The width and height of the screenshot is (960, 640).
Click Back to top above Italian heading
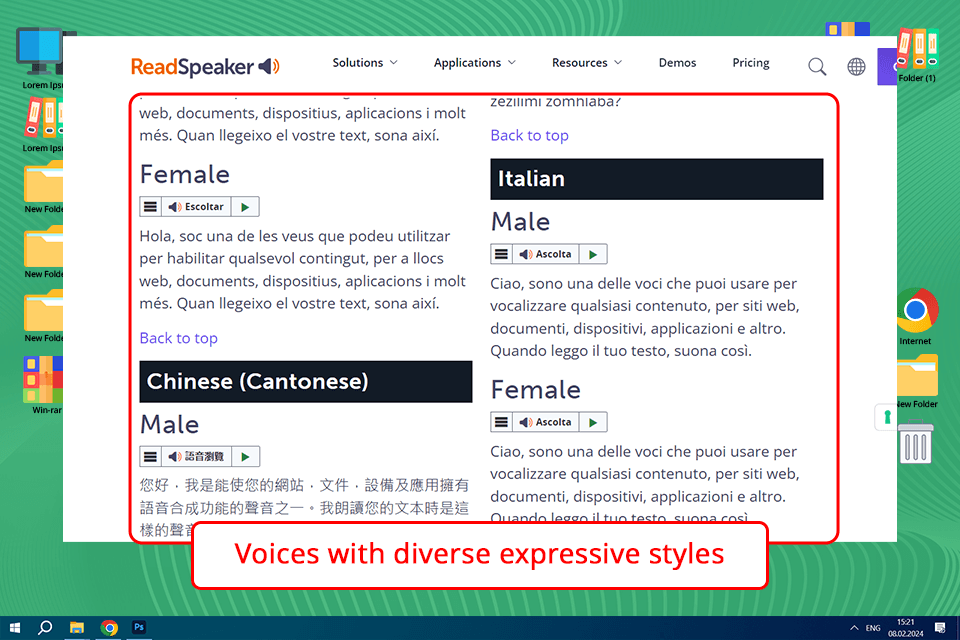[x=529, y=135]
